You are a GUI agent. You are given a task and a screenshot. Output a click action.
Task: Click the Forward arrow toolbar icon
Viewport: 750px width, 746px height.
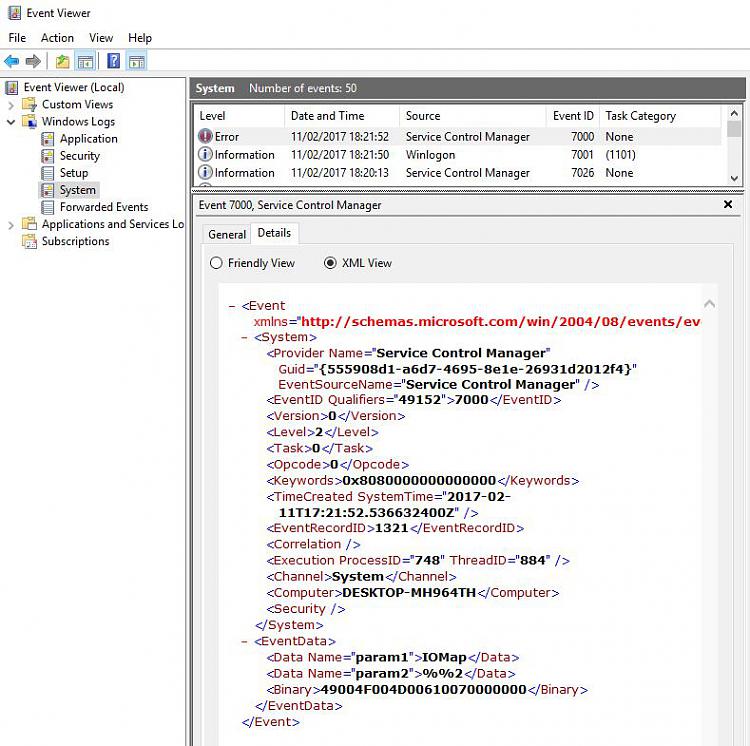click(33, 61)
